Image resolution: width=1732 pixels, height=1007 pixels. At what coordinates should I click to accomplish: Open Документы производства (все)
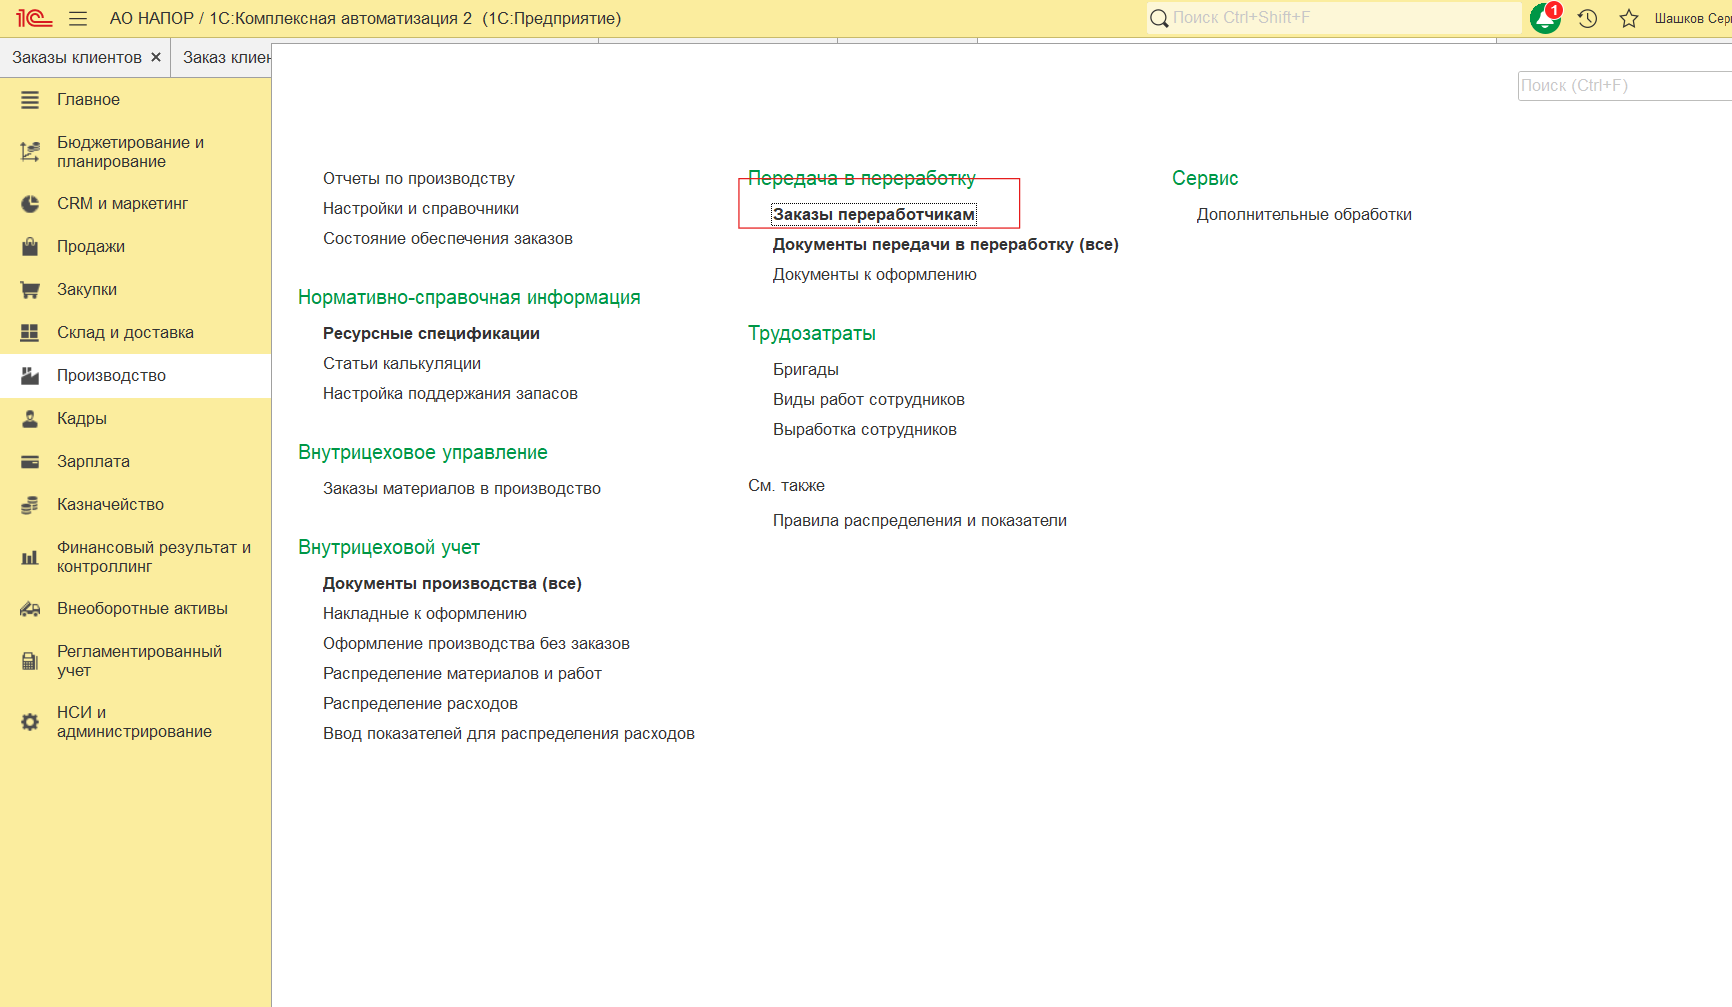point(452,583)
